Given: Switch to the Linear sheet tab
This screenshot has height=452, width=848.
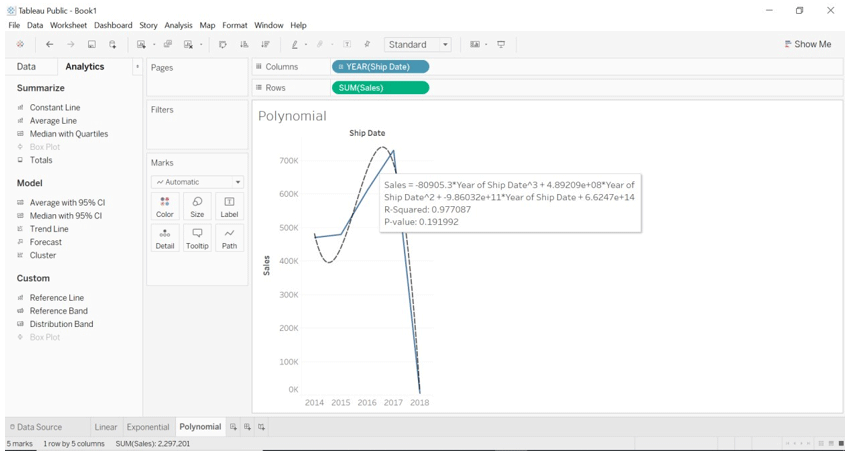Looking at the screenshot, I should [106, 427].
